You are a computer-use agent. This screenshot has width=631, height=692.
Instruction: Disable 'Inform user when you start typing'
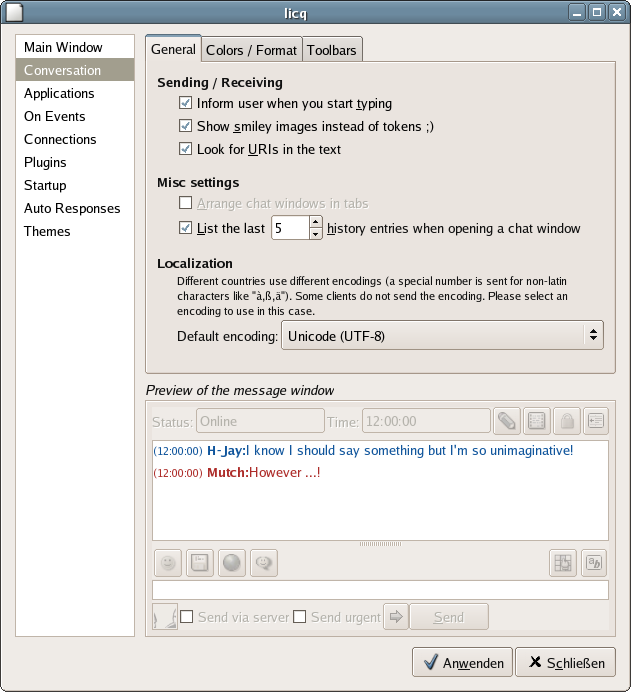click(185, 103)
